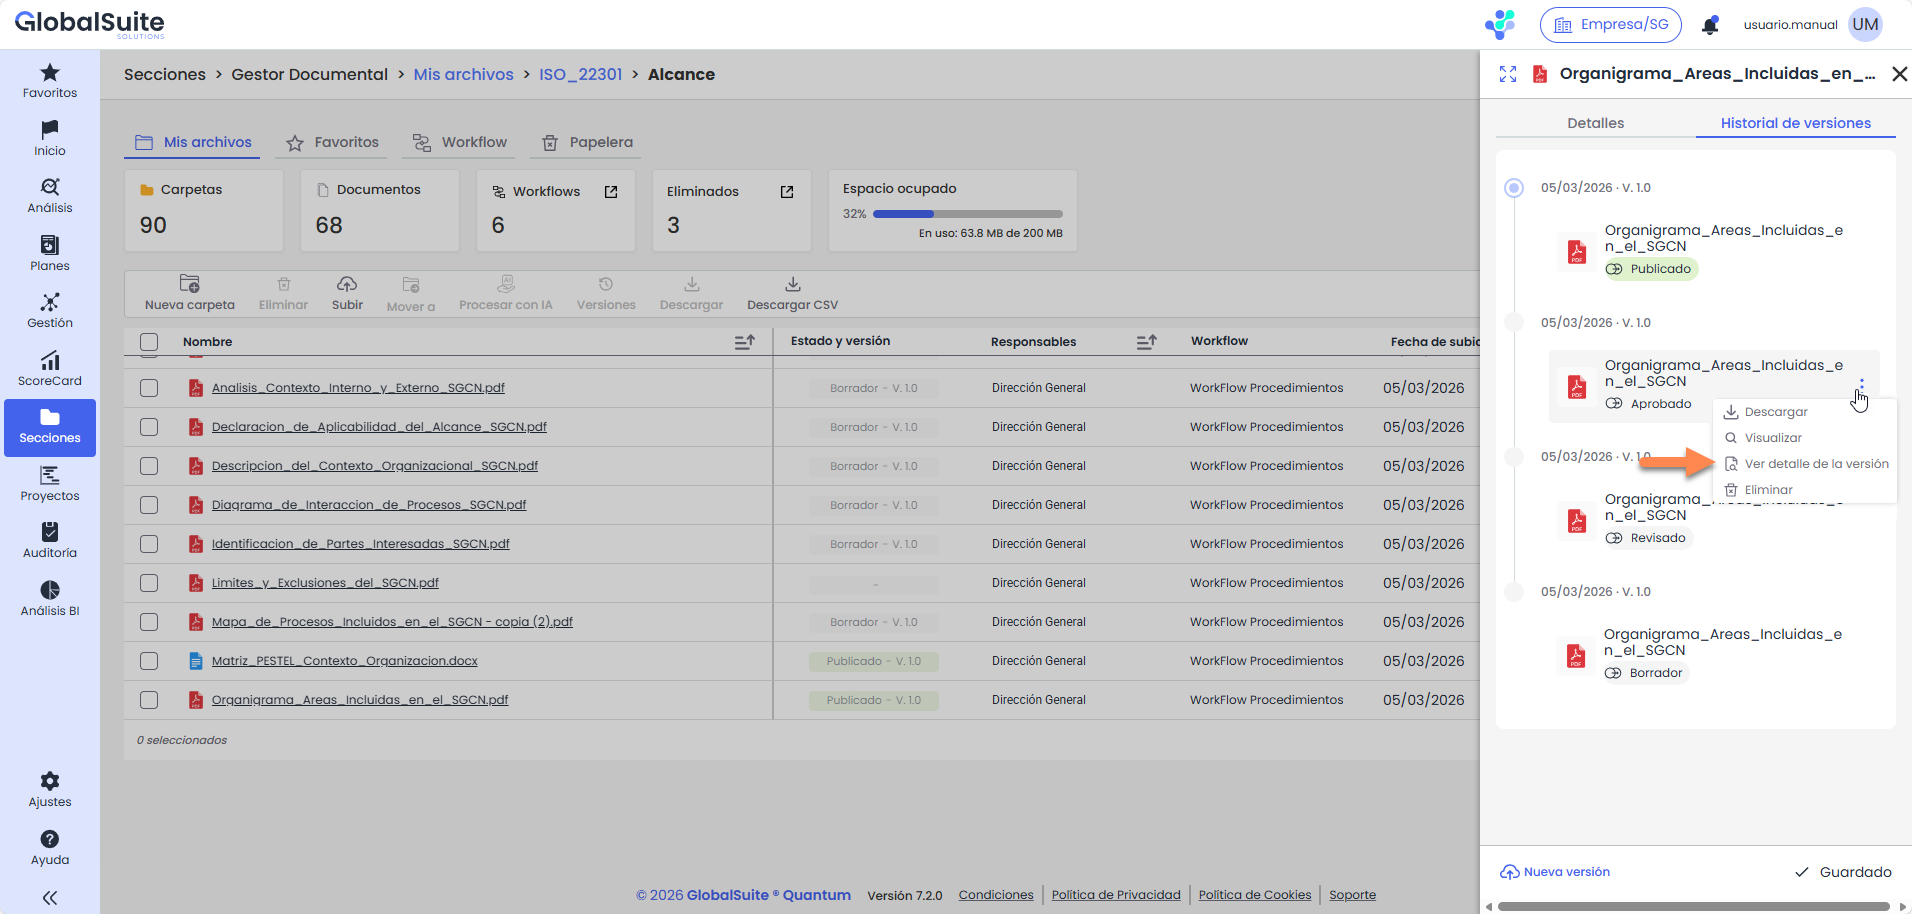Viewport: 1912px width, 914px height.
Task: Click the notifications bell icon
Action: pyautogui.click(x=1710, y=25)
